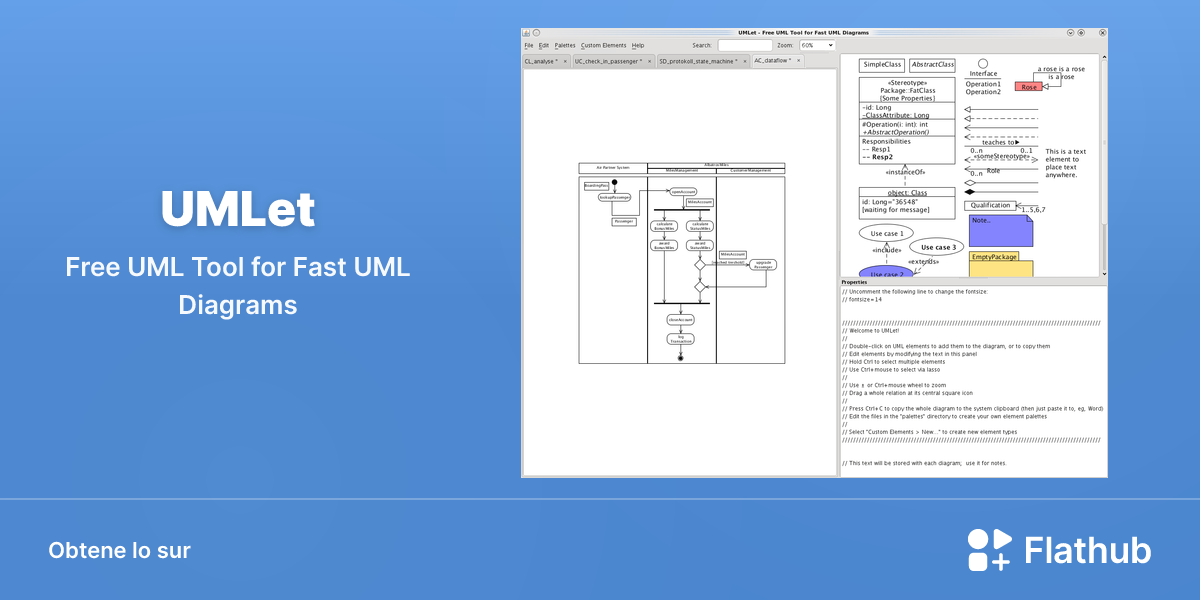Click the final state node in diagram
This screenshot has width=1200, height=600.
[680, 357]
